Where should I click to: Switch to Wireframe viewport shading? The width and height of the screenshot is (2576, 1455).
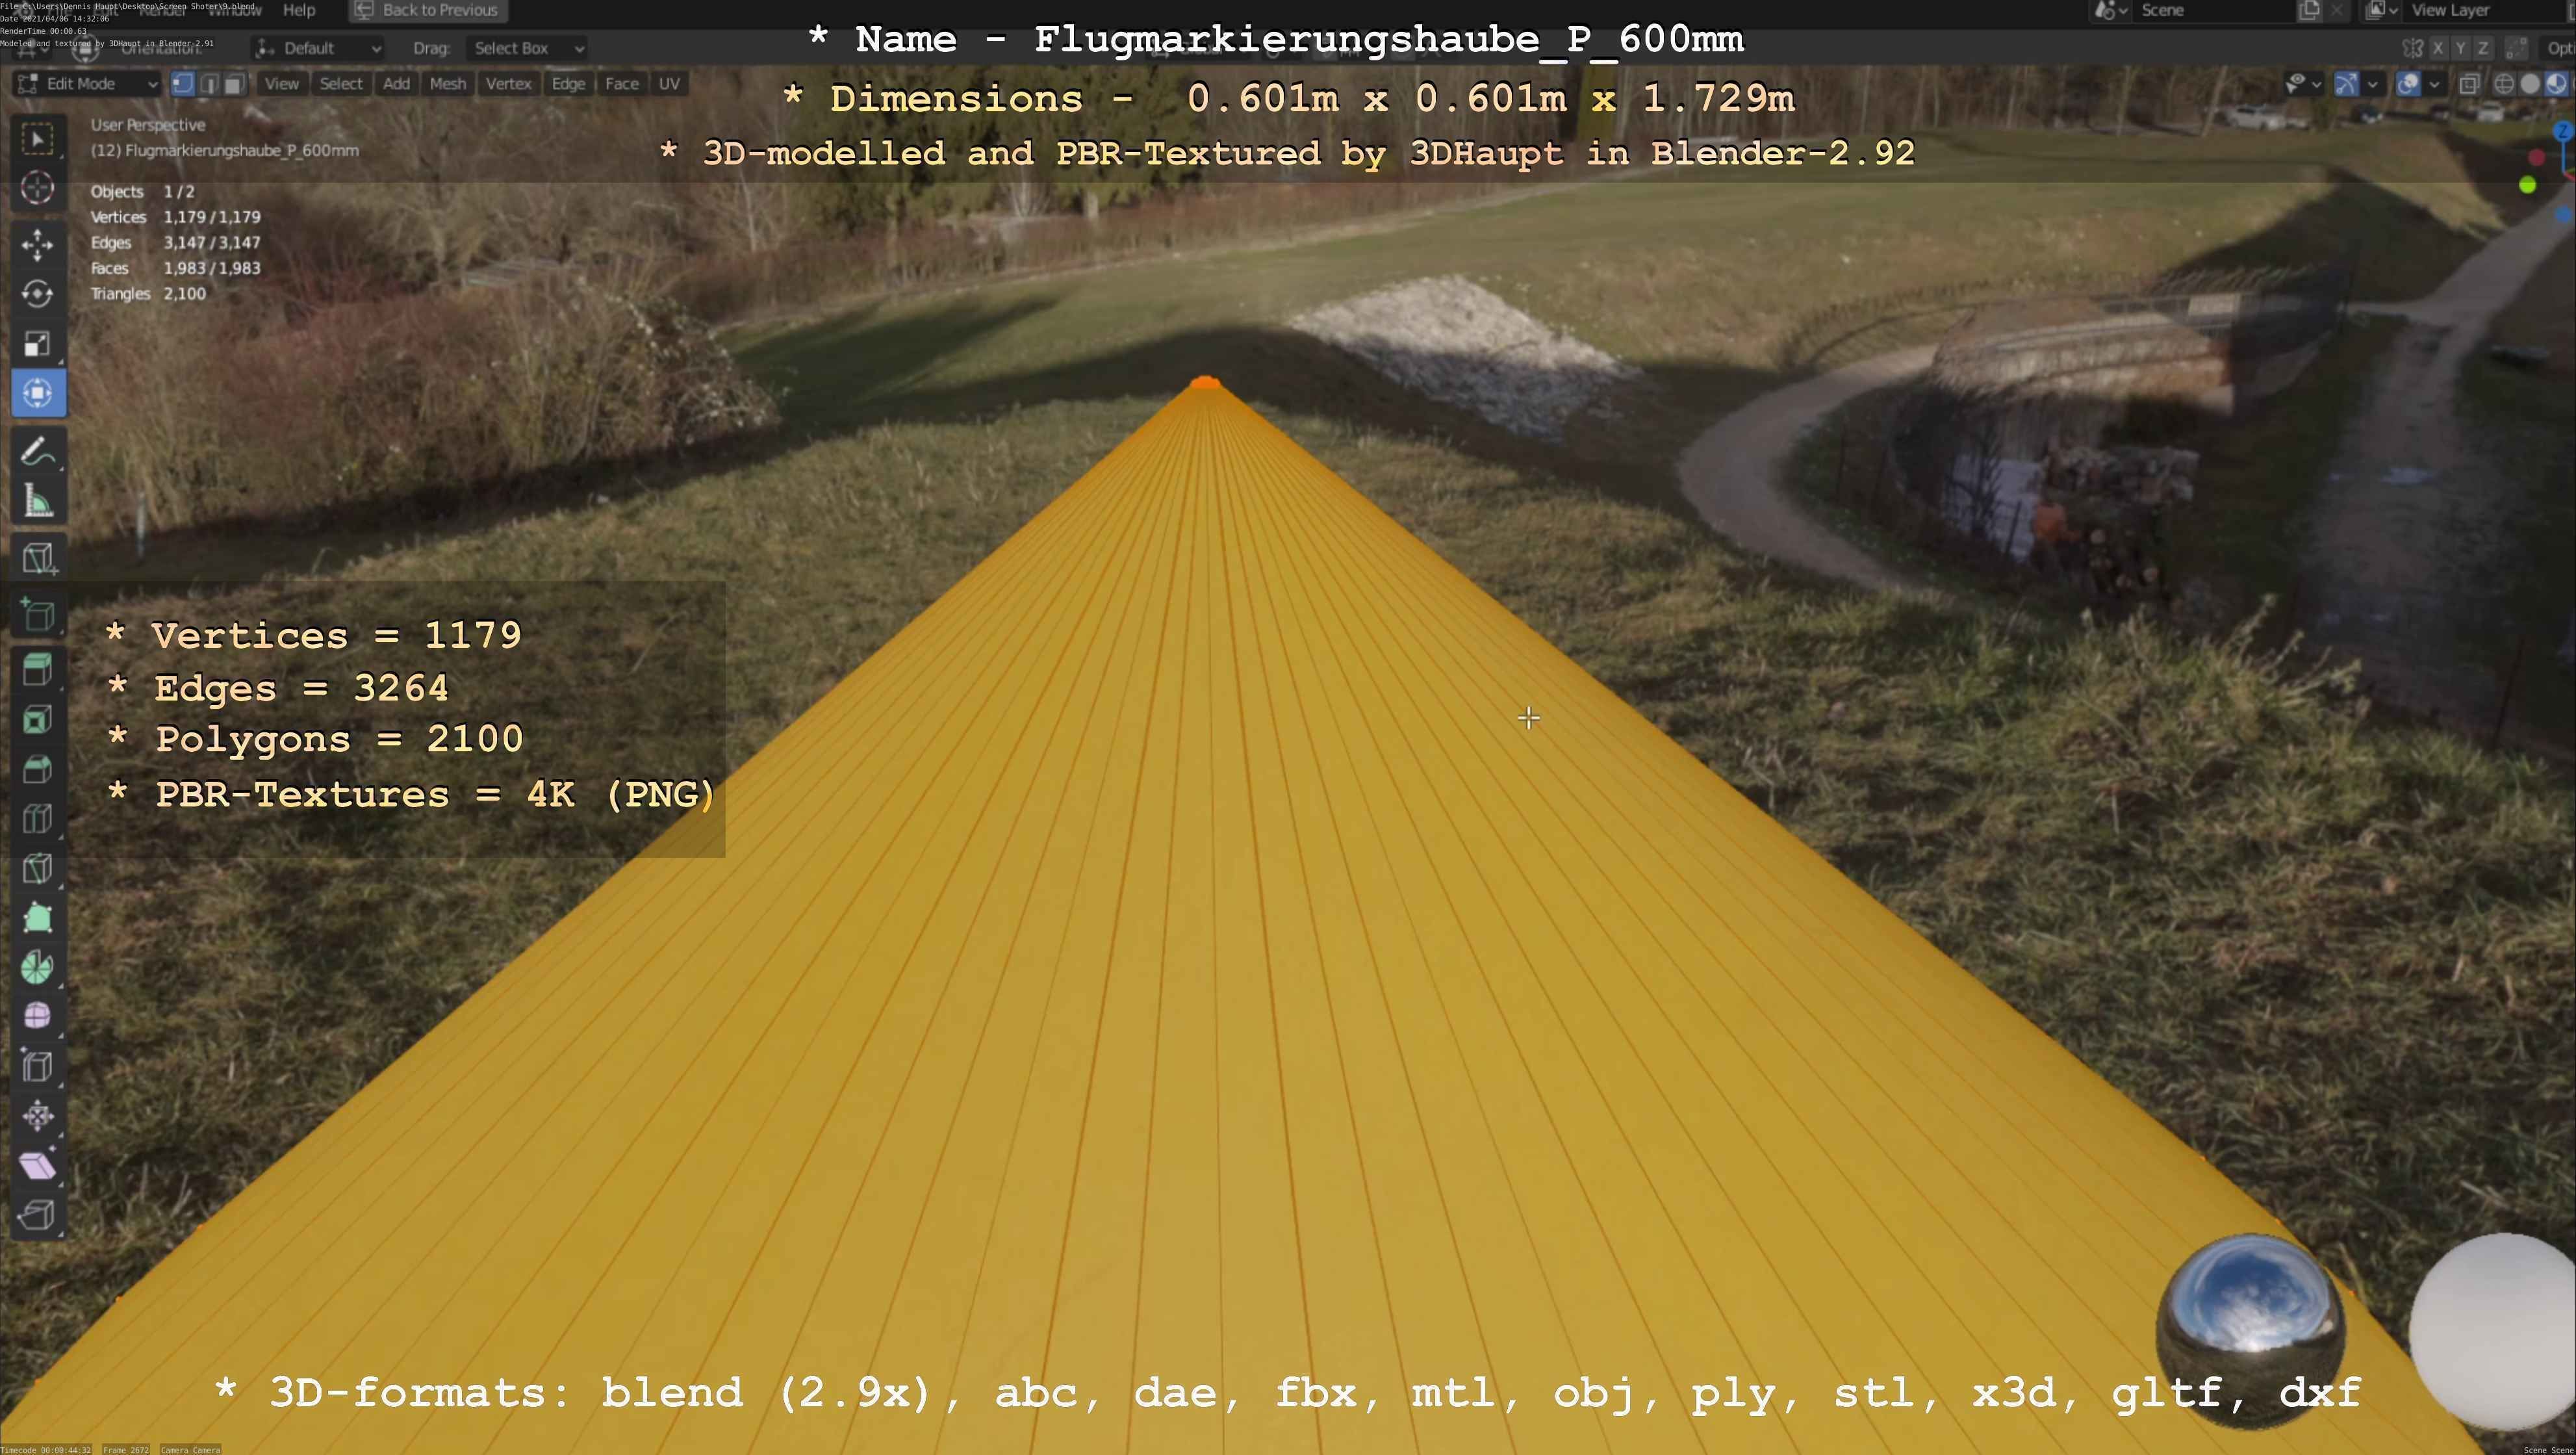pos(2505,84)
